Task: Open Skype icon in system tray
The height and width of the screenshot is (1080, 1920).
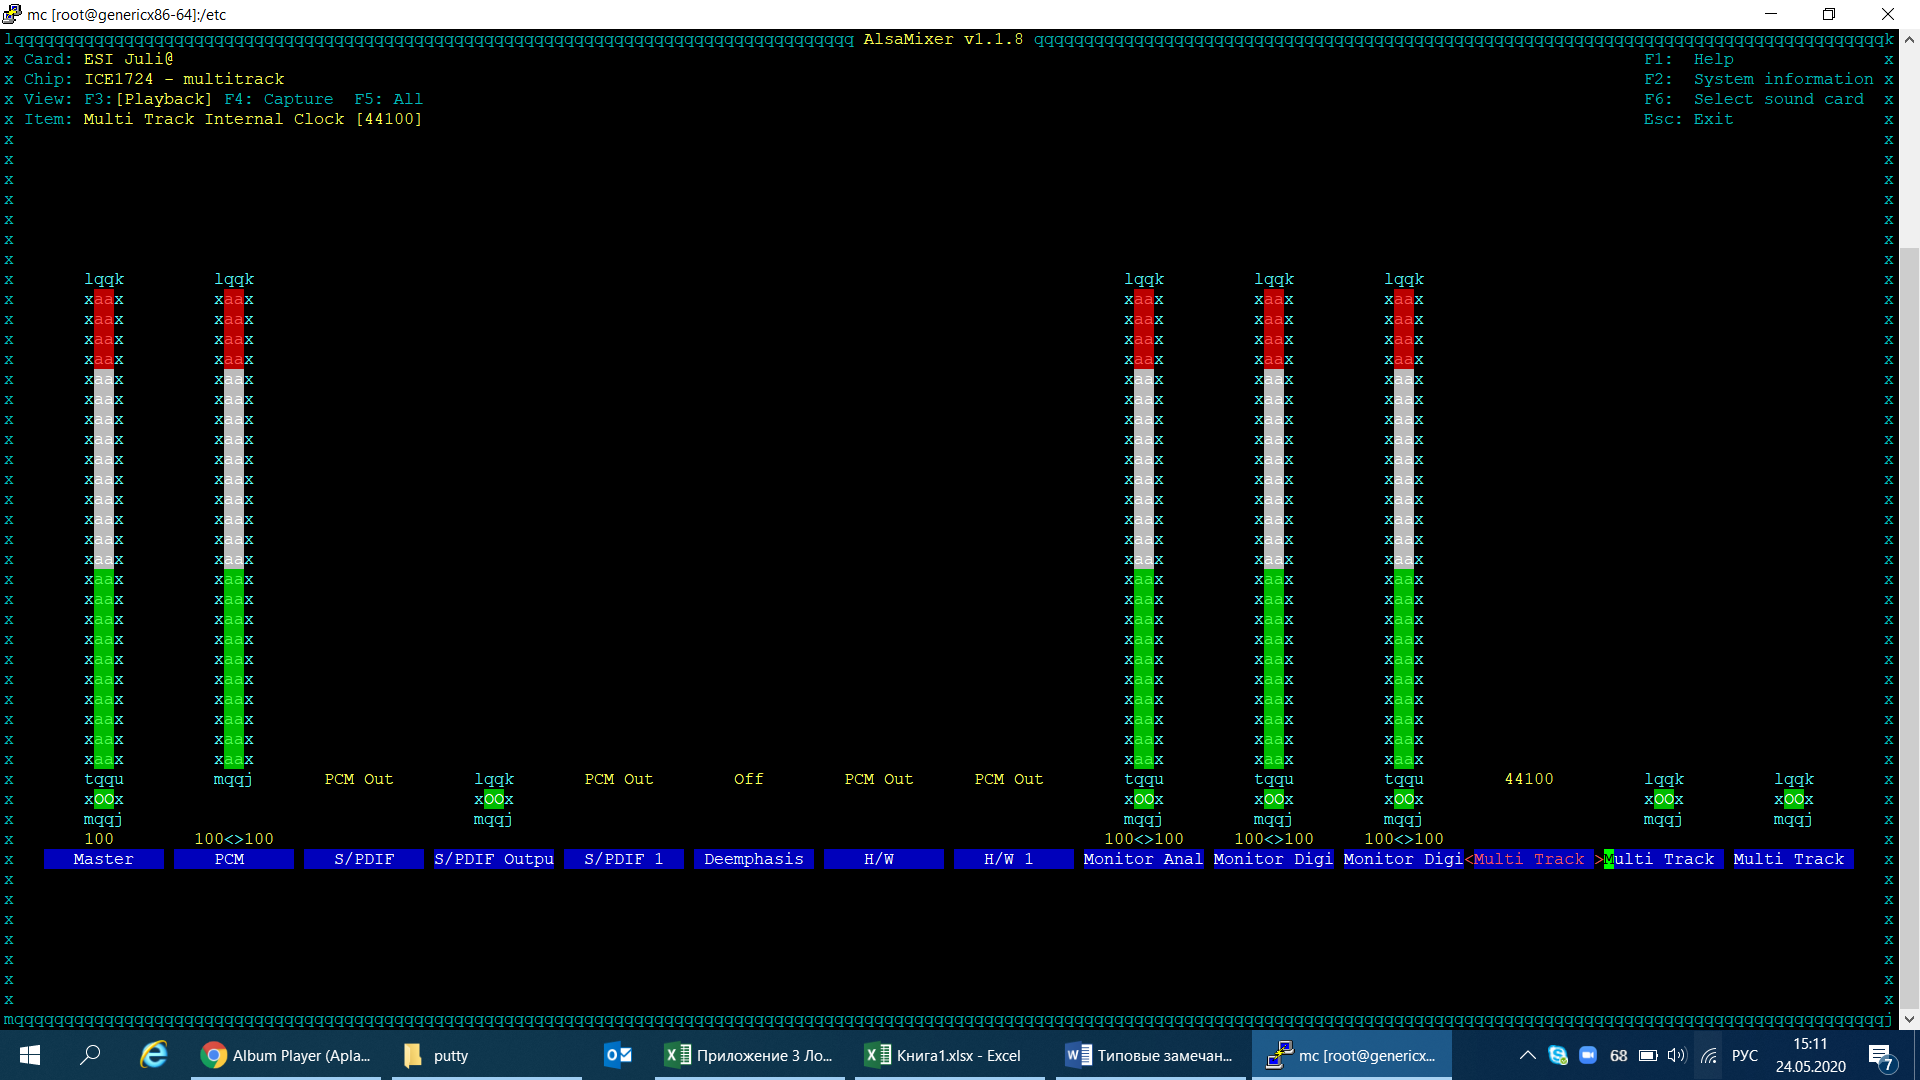Action: pos(1557,1055)
